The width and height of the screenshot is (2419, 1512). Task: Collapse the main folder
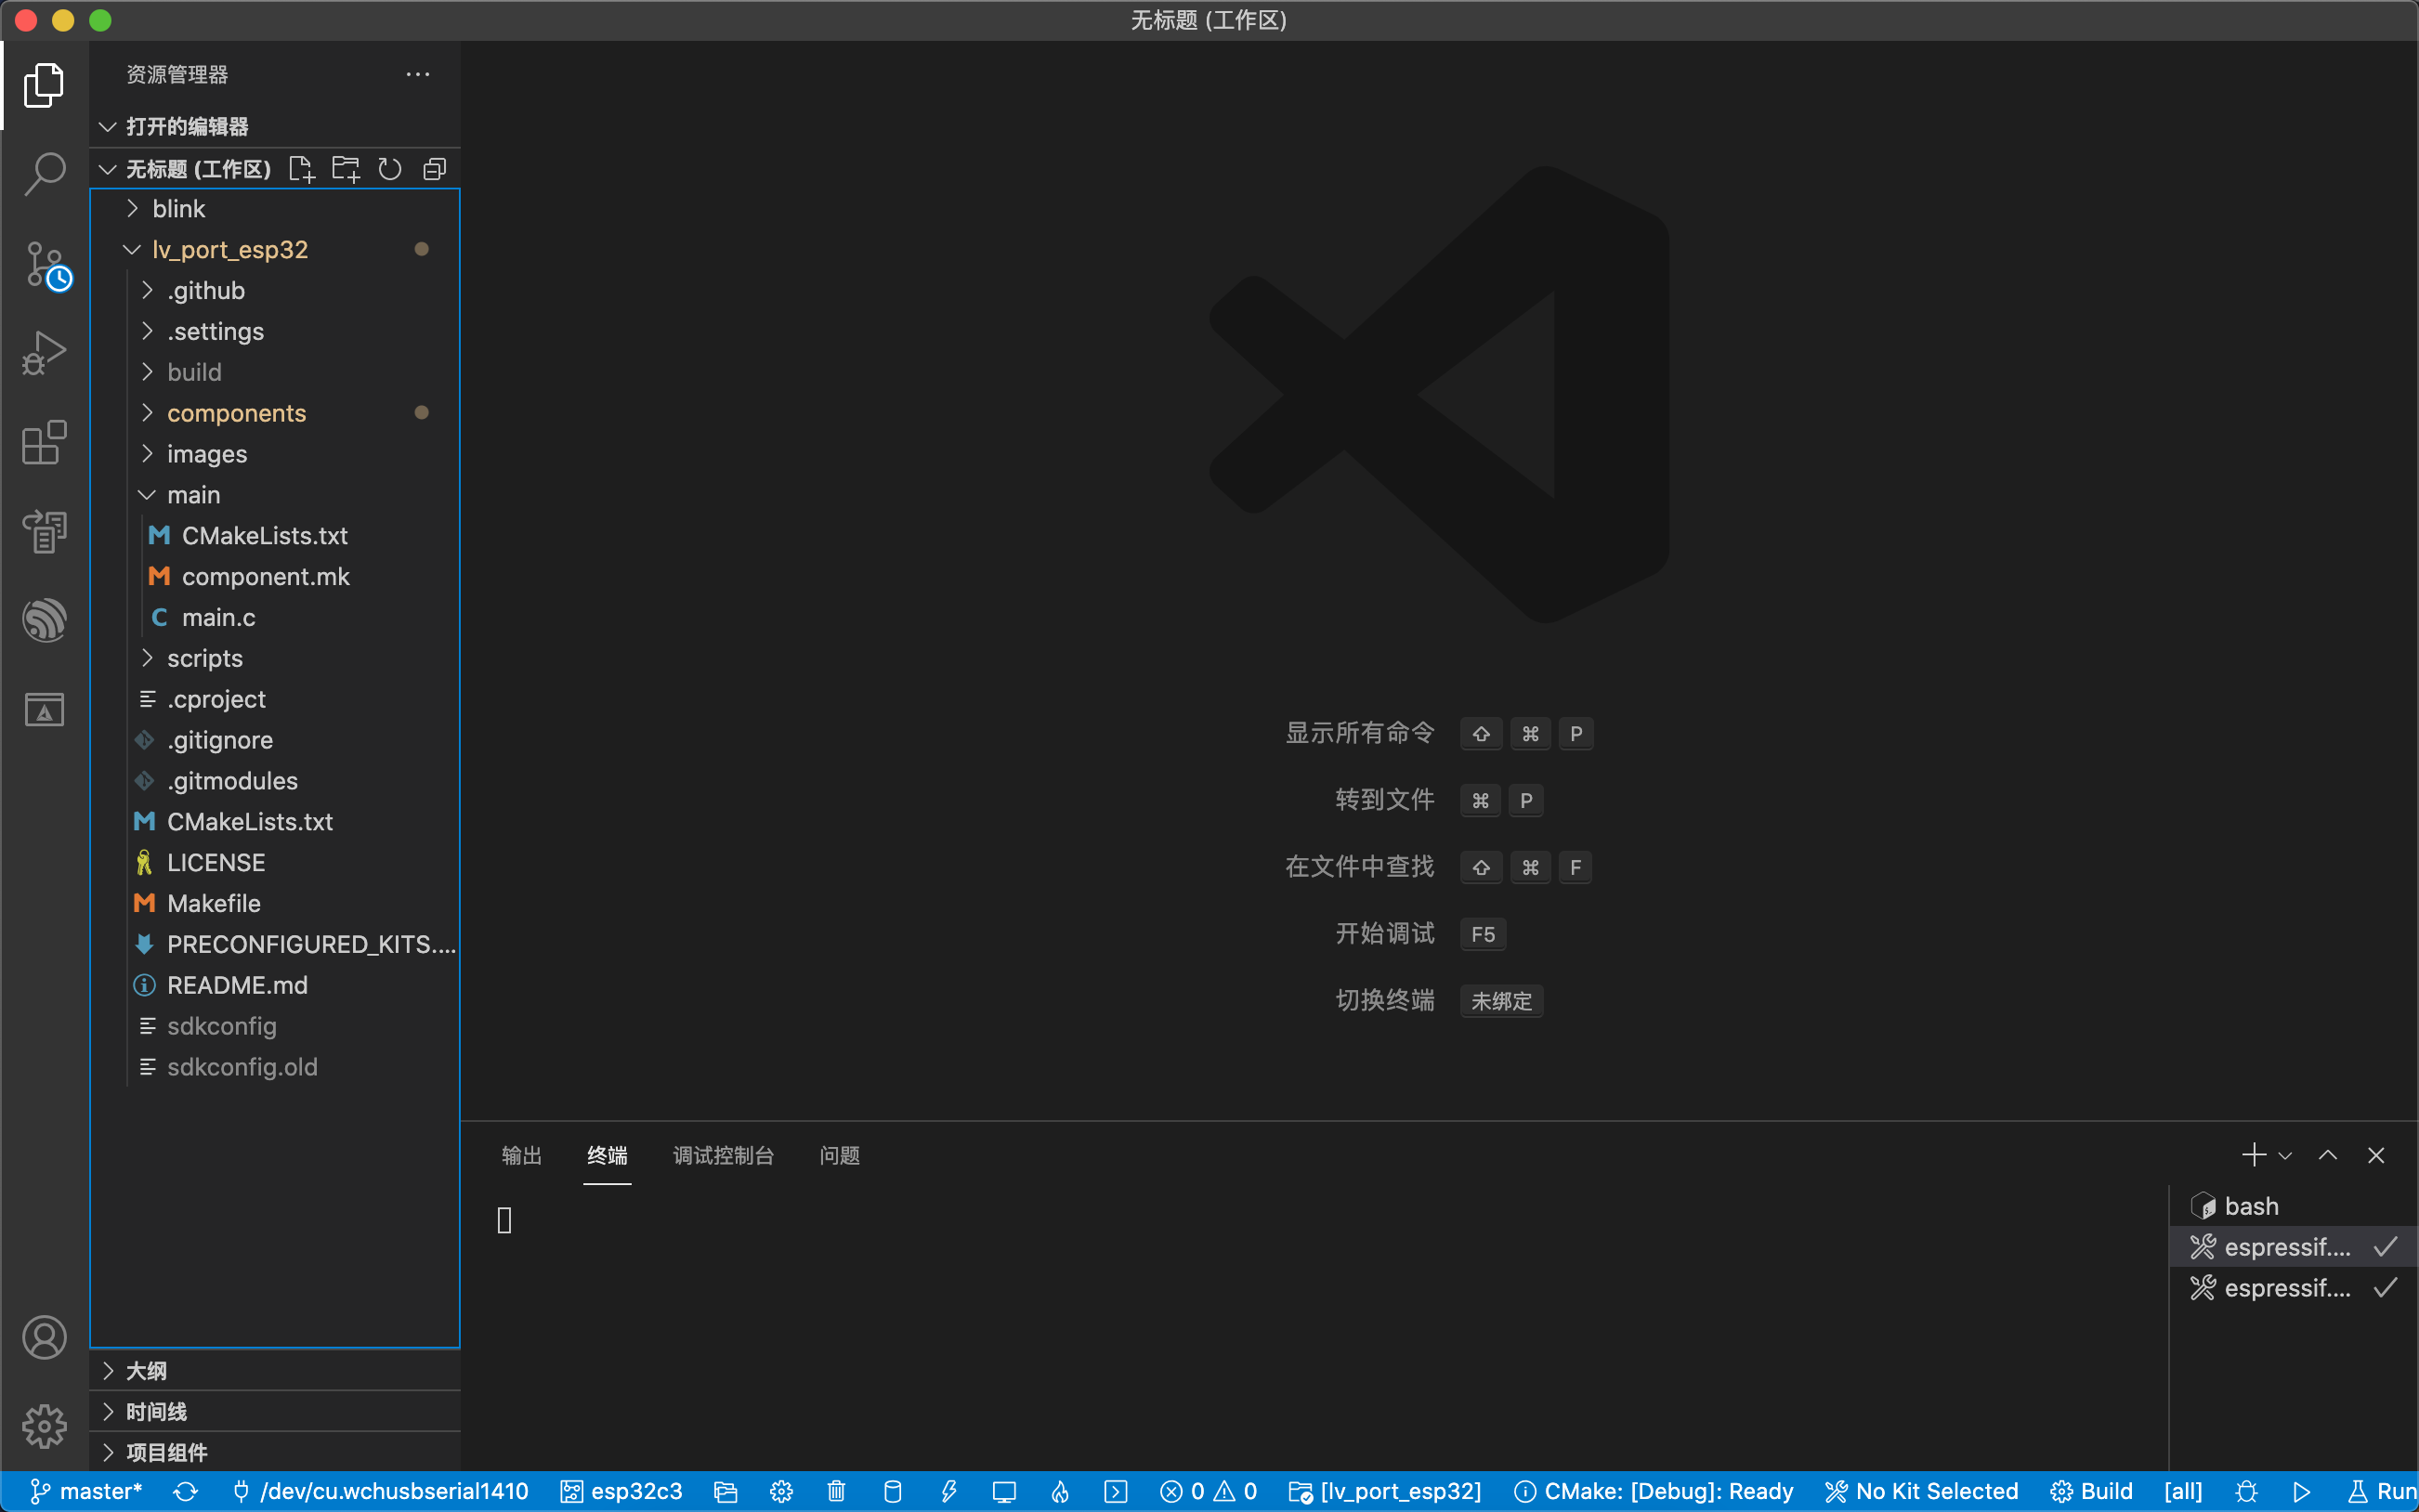tap(193, 495)
